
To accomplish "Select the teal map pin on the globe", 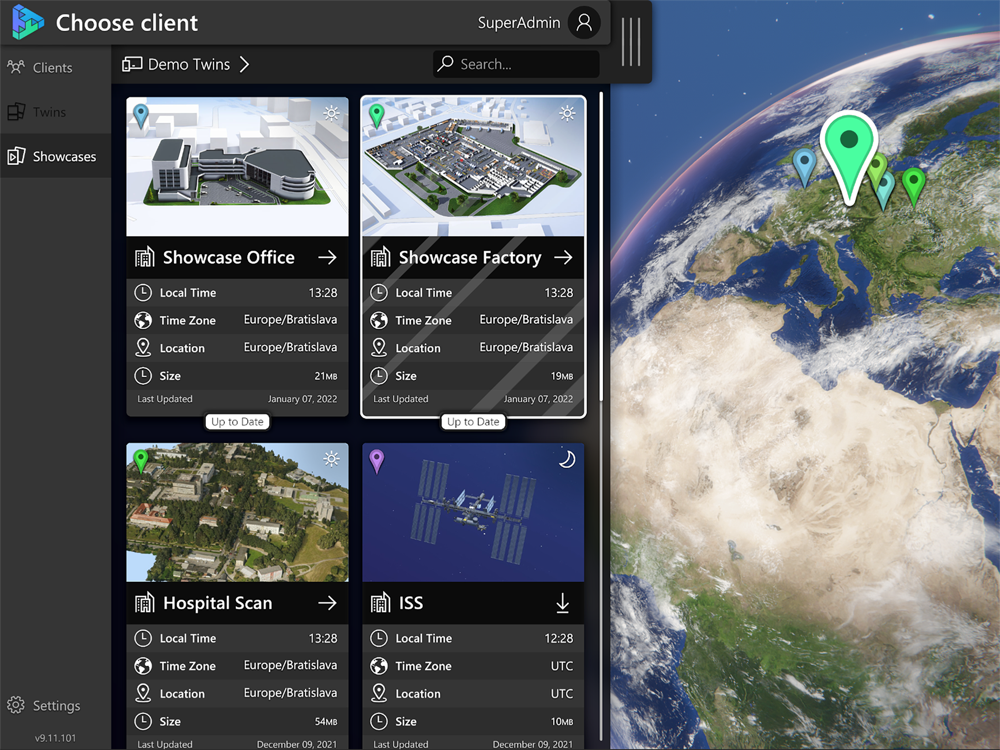I will (x=886, y=193).
